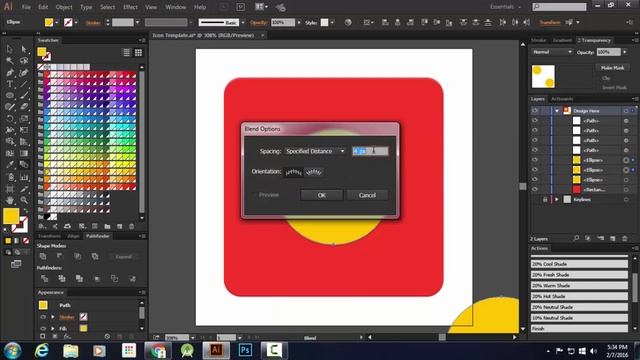Choose align-to-path blend orientation icon
The width and height of the screenshot is (640, 360).
[x=313, y=172]
